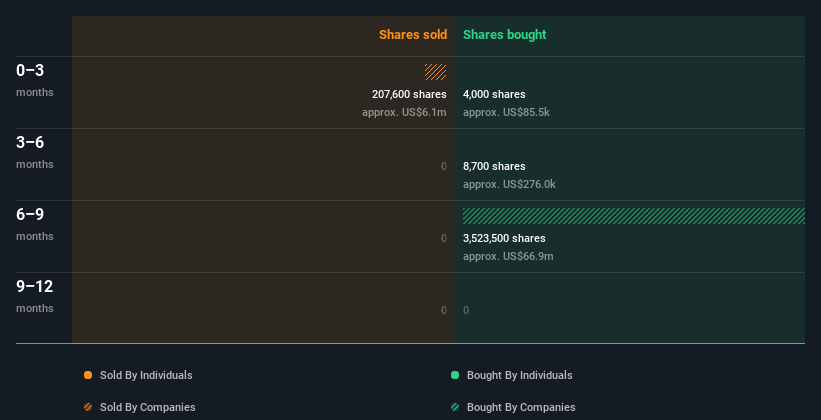This screenshot has width=821, height=420.
Task: Click the orange Sold By Individuals legend dot
Action: coord(88,375)
